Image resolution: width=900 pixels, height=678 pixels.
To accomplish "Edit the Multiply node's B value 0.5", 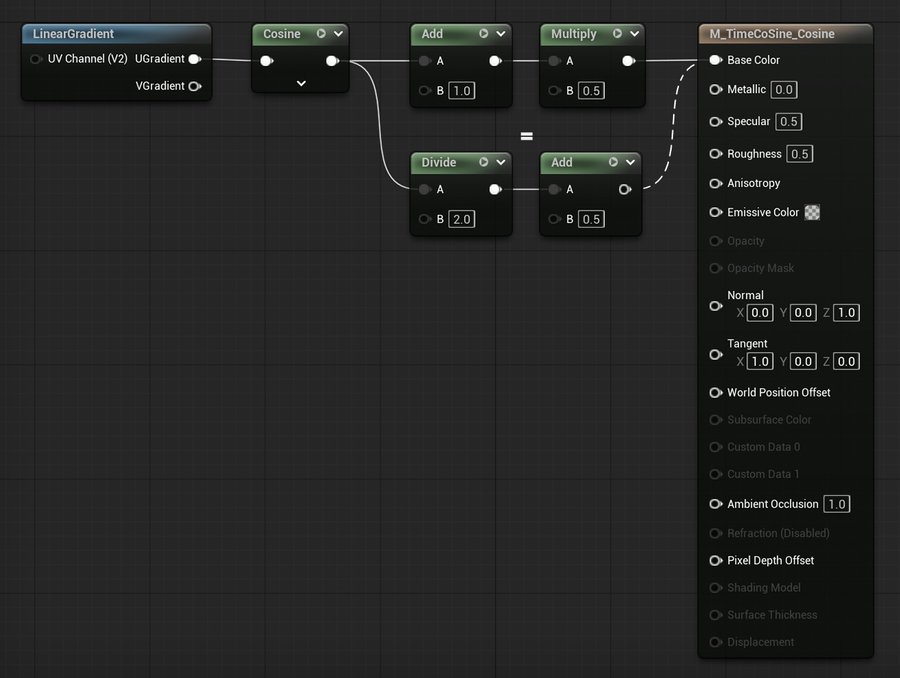I will [x=591, y=91].
